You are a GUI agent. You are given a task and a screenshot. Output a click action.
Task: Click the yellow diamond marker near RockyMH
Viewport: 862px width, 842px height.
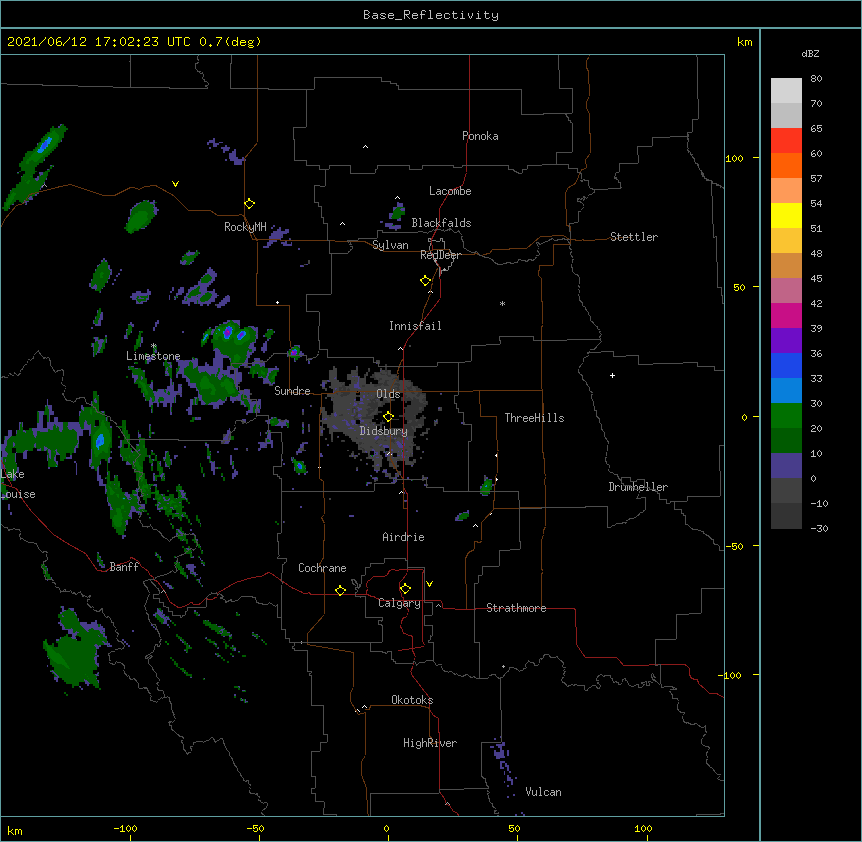[x=250, y=204]
